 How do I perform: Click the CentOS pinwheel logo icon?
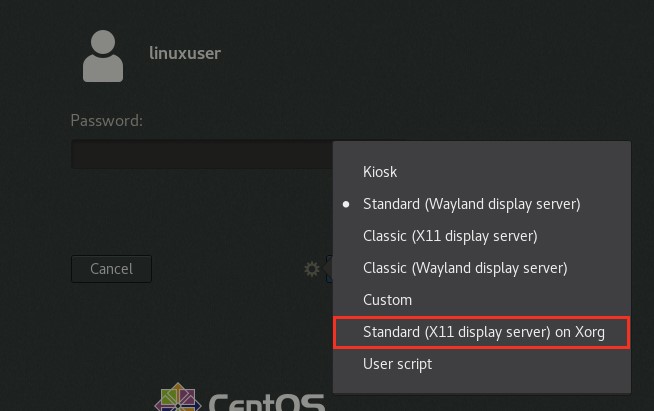175,400
